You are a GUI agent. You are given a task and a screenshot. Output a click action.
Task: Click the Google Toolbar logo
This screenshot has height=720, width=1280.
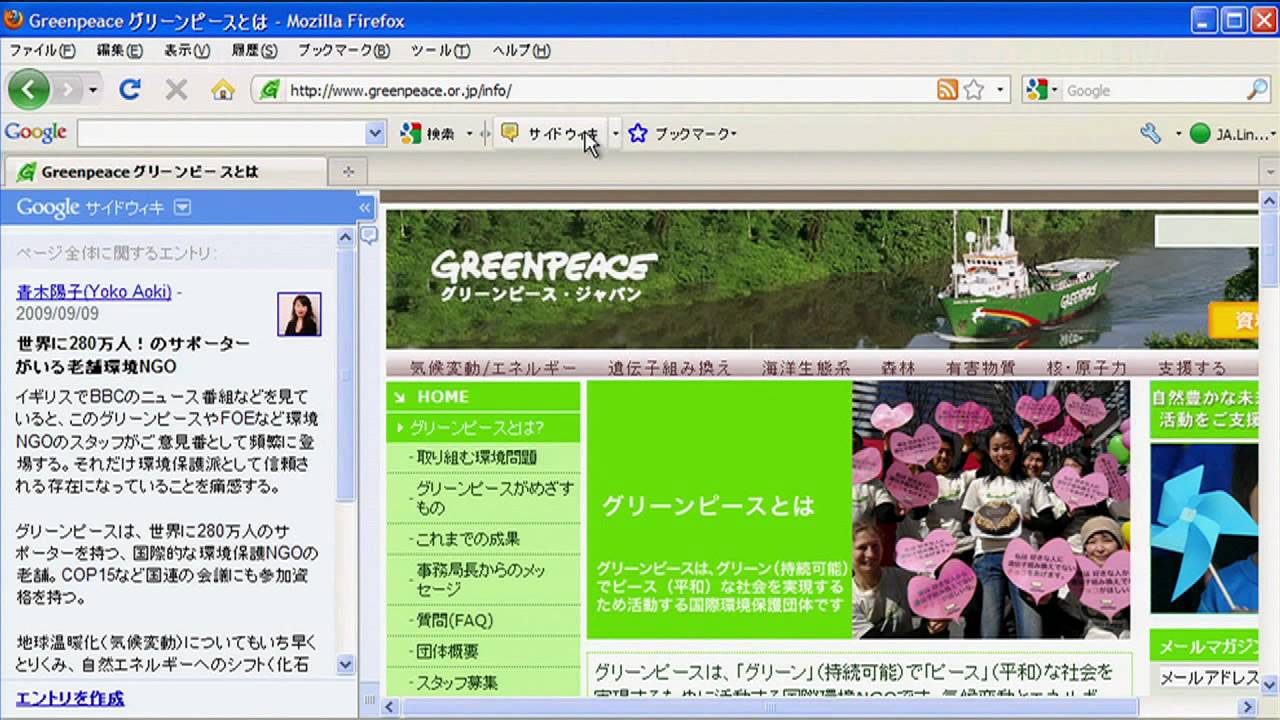[x=36, y=133]
